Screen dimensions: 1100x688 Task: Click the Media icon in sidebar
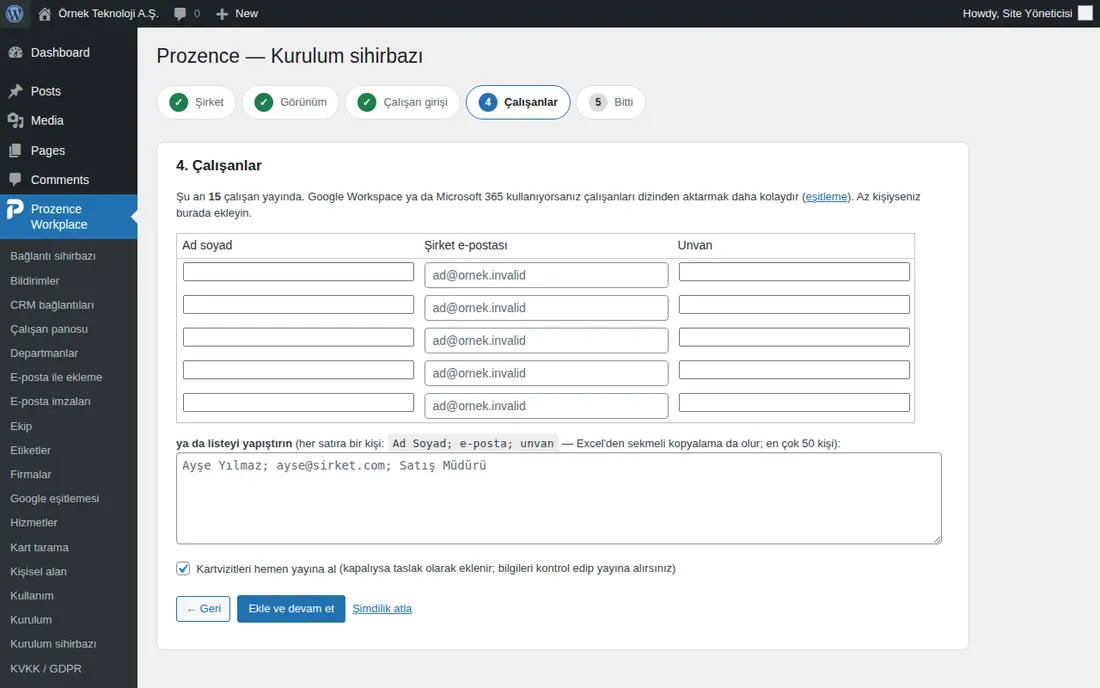coord(15,121)
